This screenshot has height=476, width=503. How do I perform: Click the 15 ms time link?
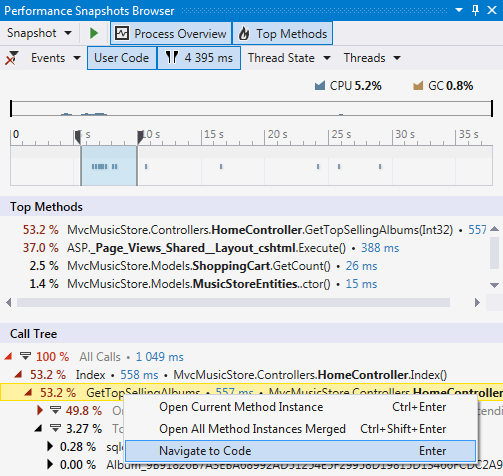[361, 284]
